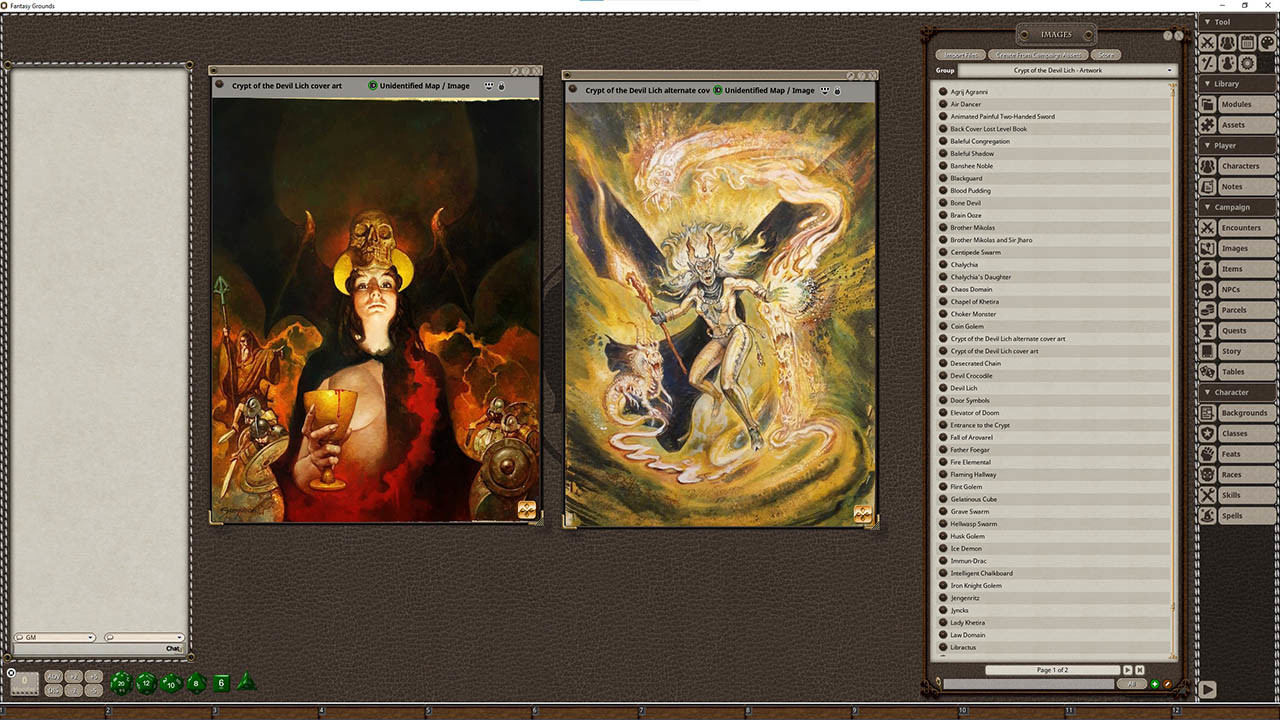Open the GM speaker dropdown in chat
The height and width of the screenshot is (720, 1280).
tap(55, 637)
